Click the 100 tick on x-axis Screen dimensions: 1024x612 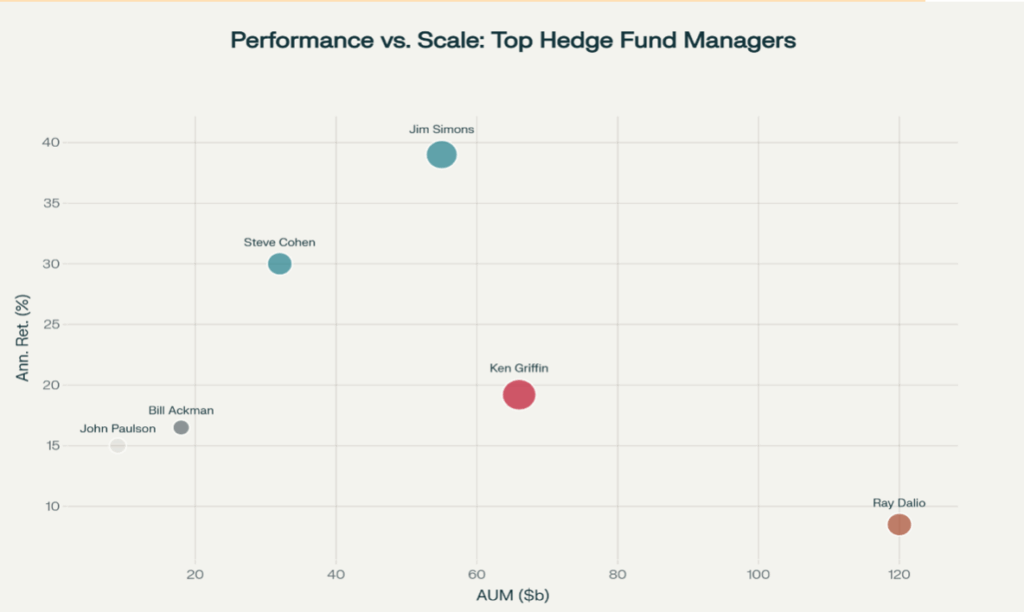[x=758, y=574]
